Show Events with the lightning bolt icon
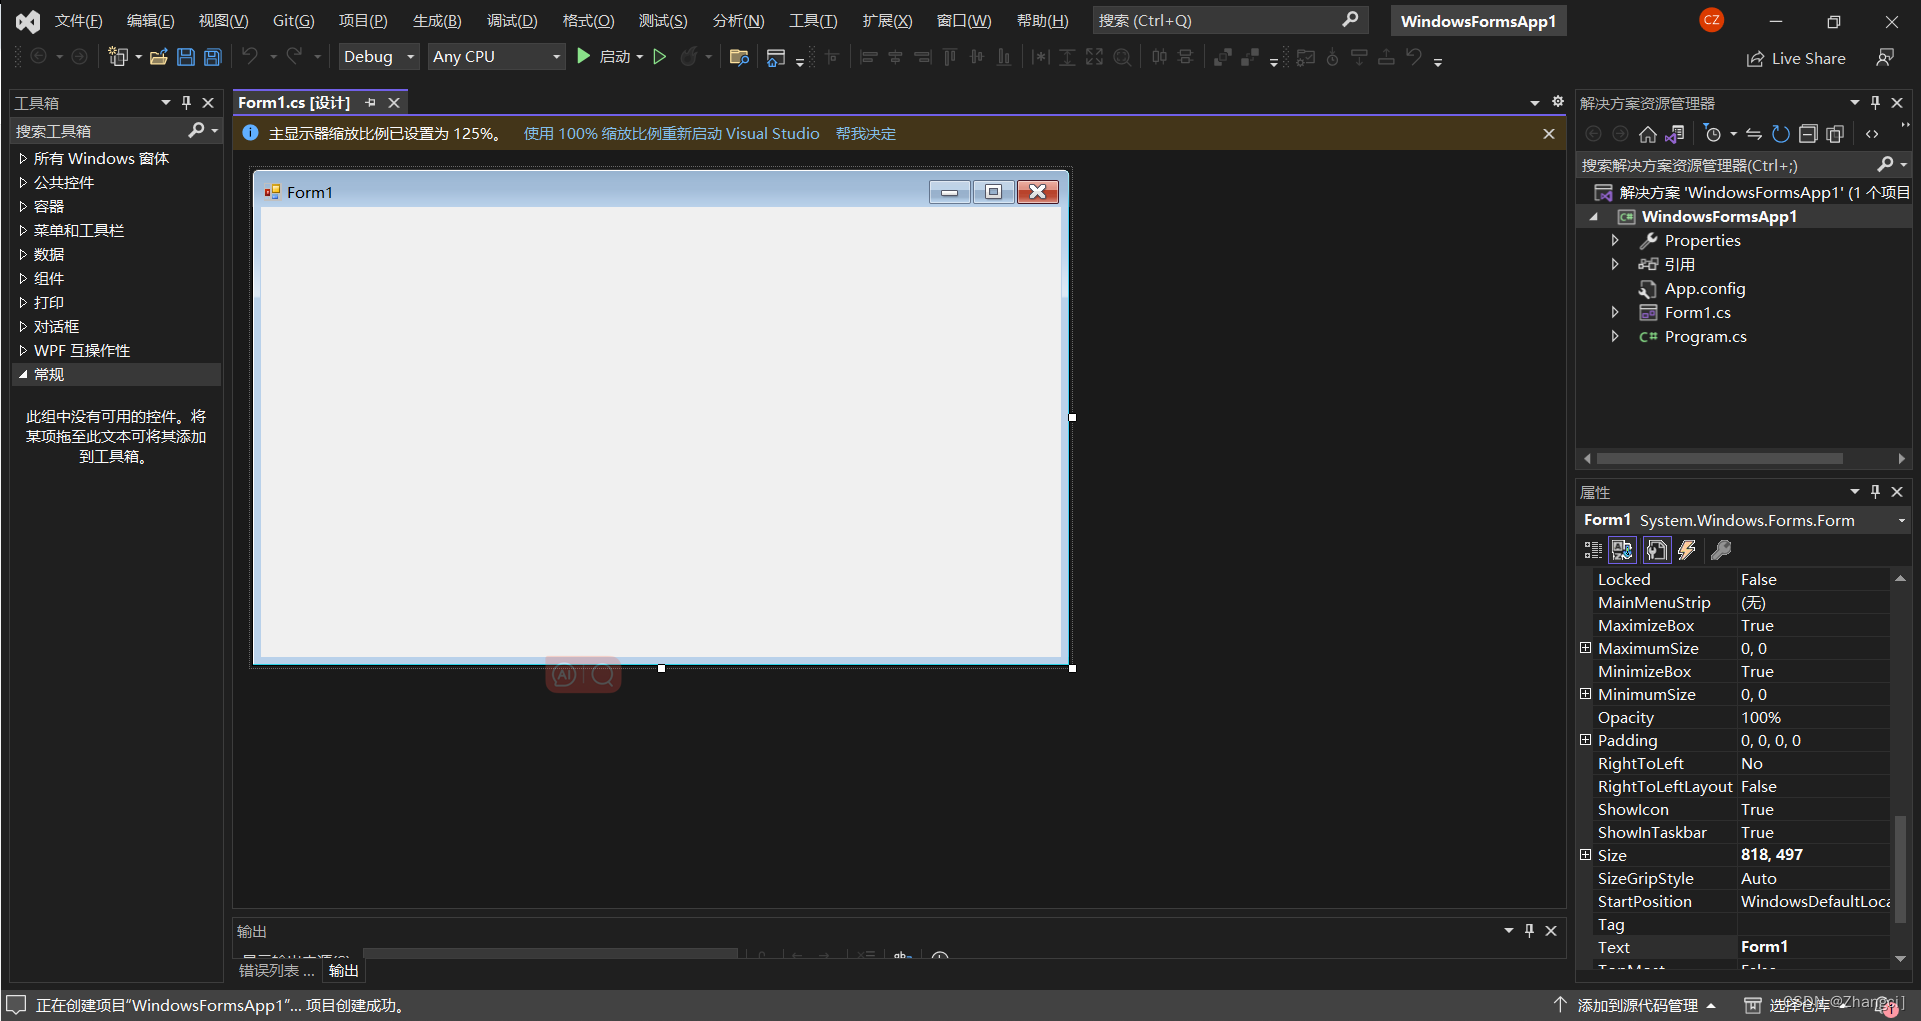The image size is (1921, 1021). (1687, 550)
